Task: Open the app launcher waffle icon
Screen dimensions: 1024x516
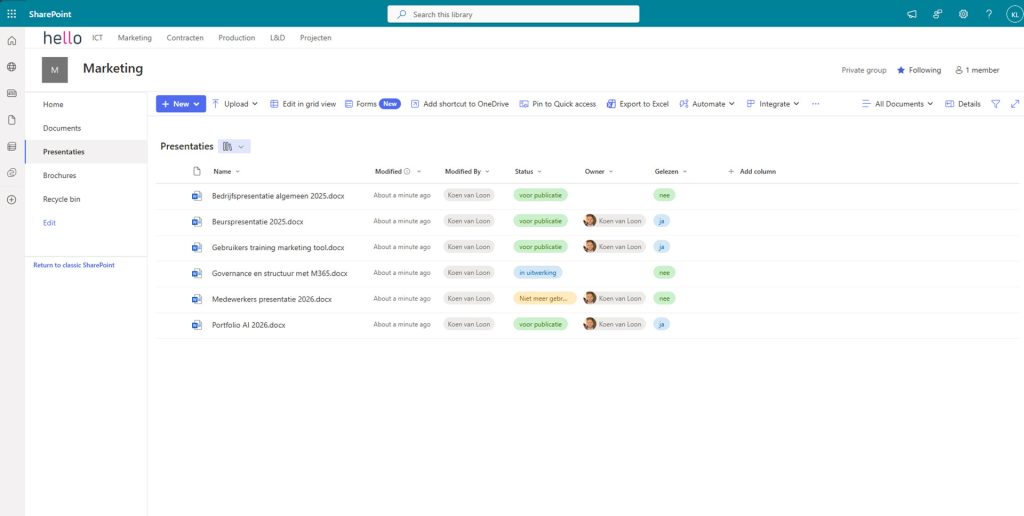Action: tap(11, 14)
